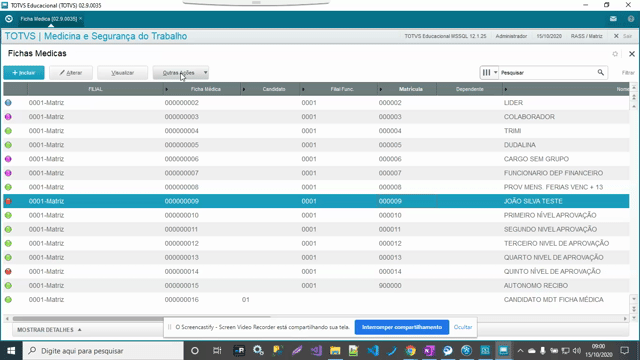Close the Ficha Médica tab
Screen dimensions: 640x360
coord(80,18)
